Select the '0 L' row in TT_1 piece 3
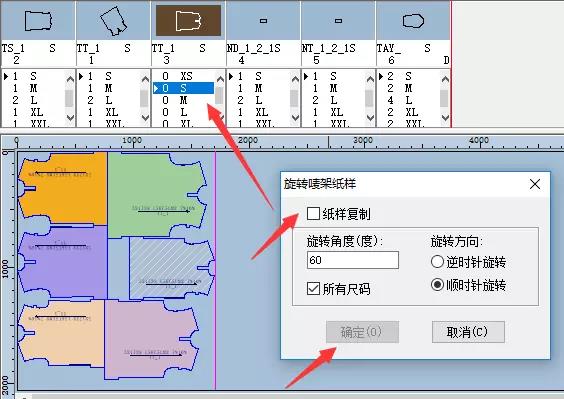Screen dimensions: 564x399 [x=183, y=112]
